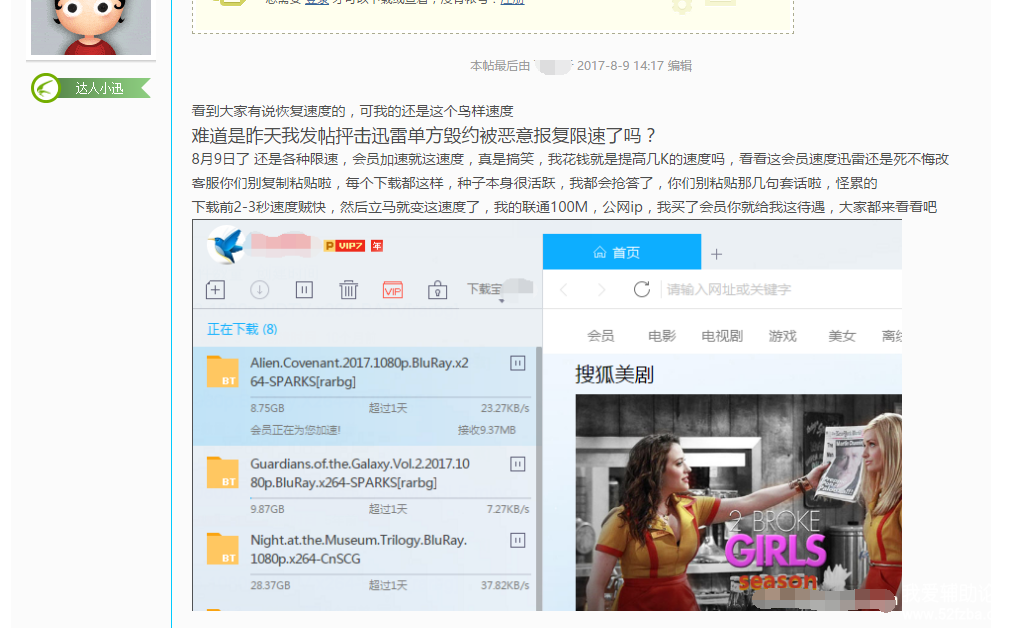Image resolution: width=1021 pixels, height=628 pixels.
Task: Click the BT folder icon for Guardians.of.the.Galaxy
Action: (x=223, y=473)
